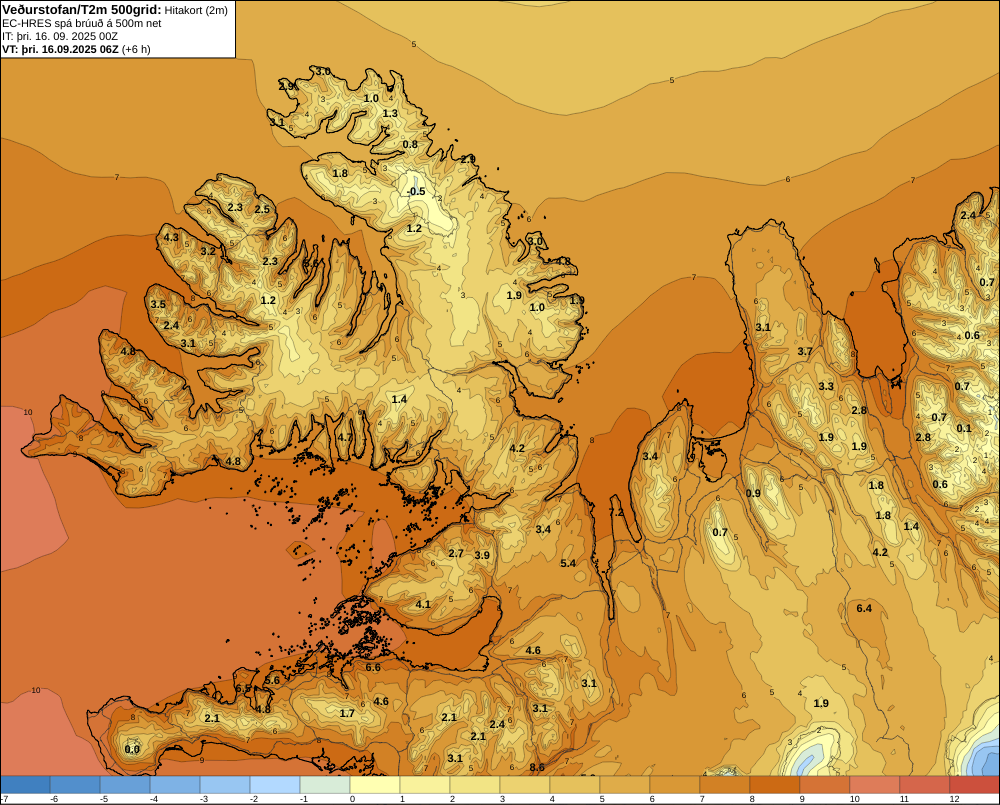This screenshot has height=805, width=1000.
Task: Click the '7.2' temperature value
Action: [617, 512]
